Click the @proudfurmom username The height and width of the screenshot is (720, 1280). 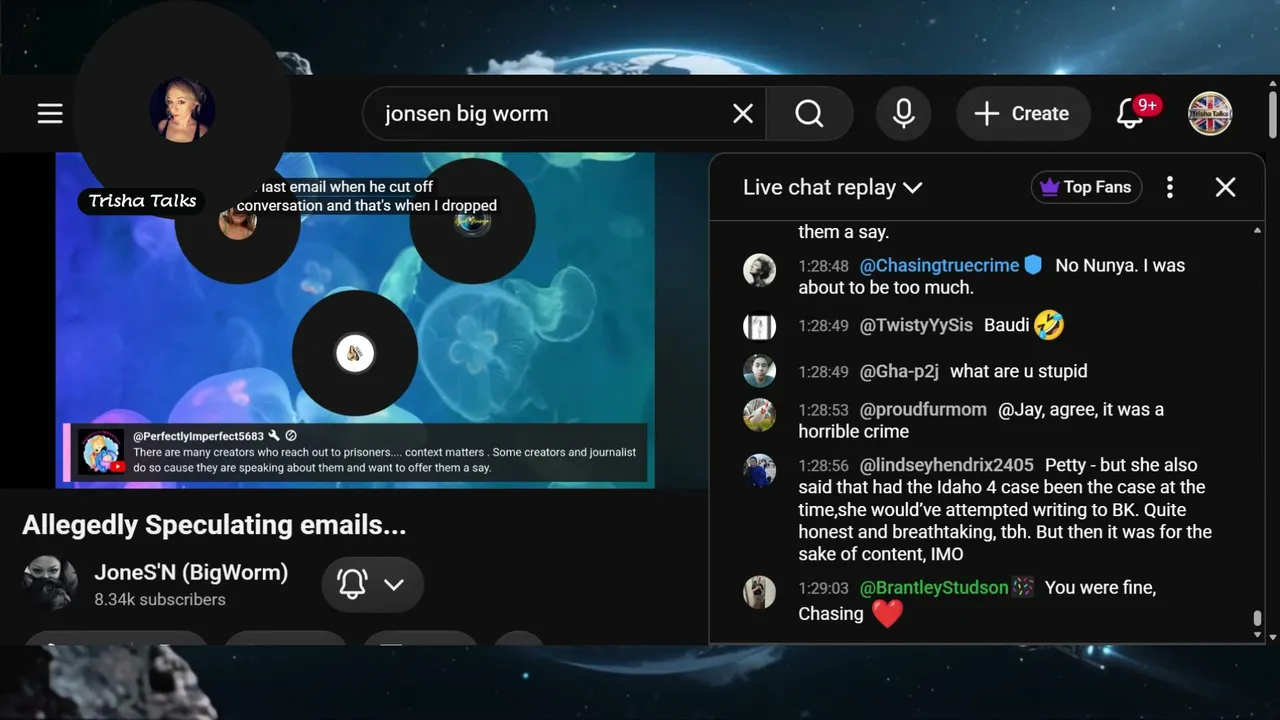tap(923, 409)
